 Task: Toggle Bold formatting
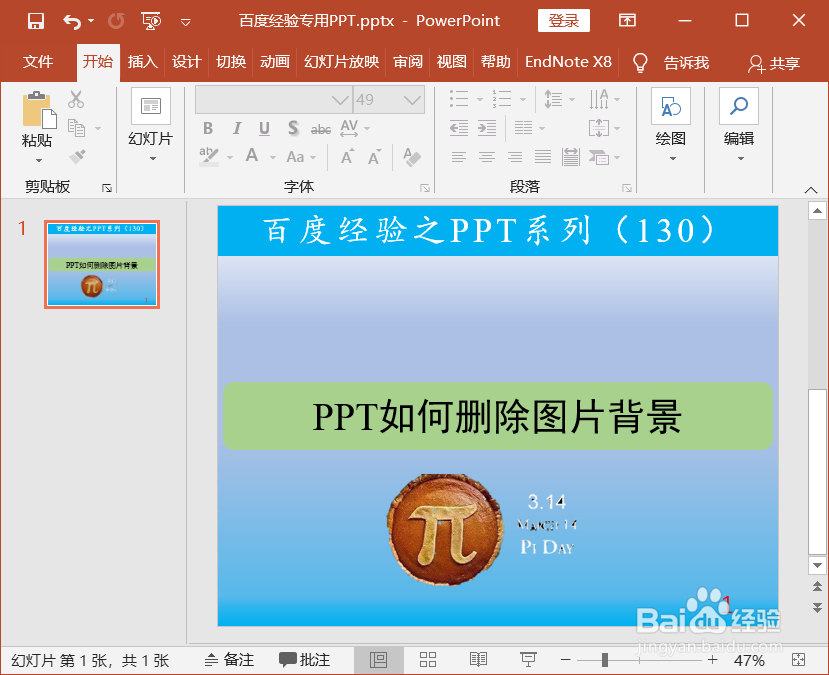[208, 128]
